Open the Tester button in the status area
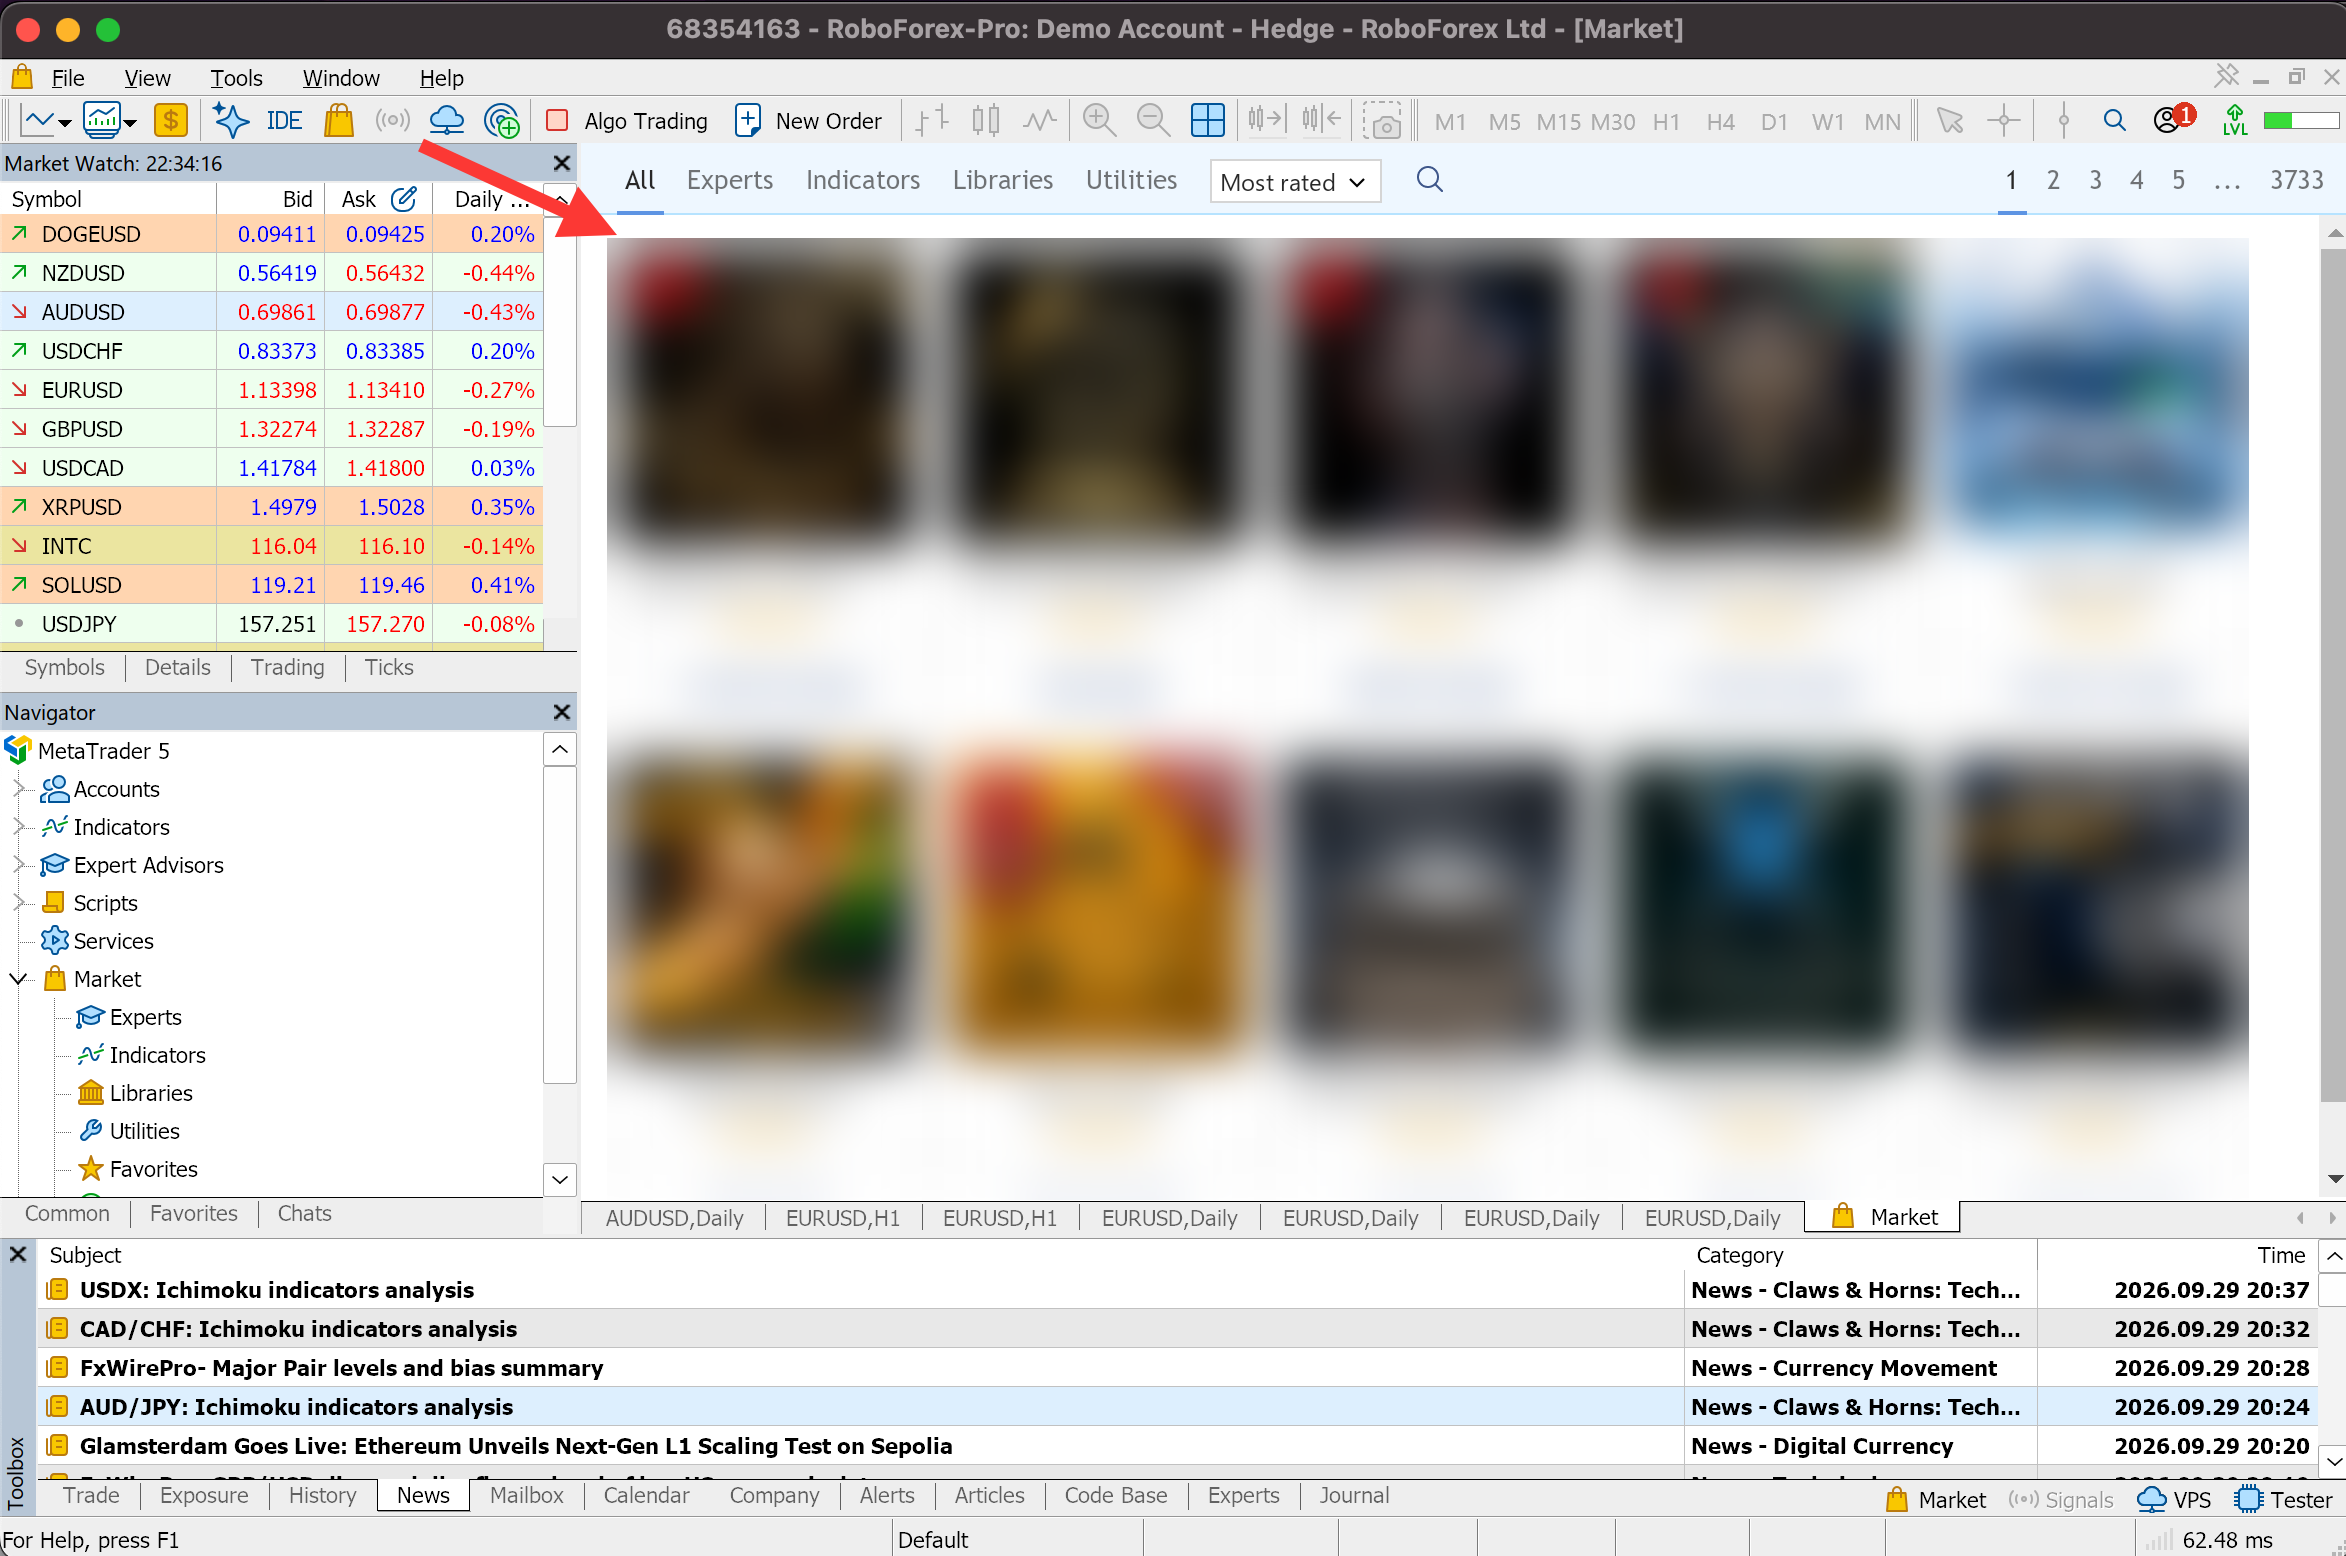Screen dimensions: 2346x1556 [2284, 1500]
